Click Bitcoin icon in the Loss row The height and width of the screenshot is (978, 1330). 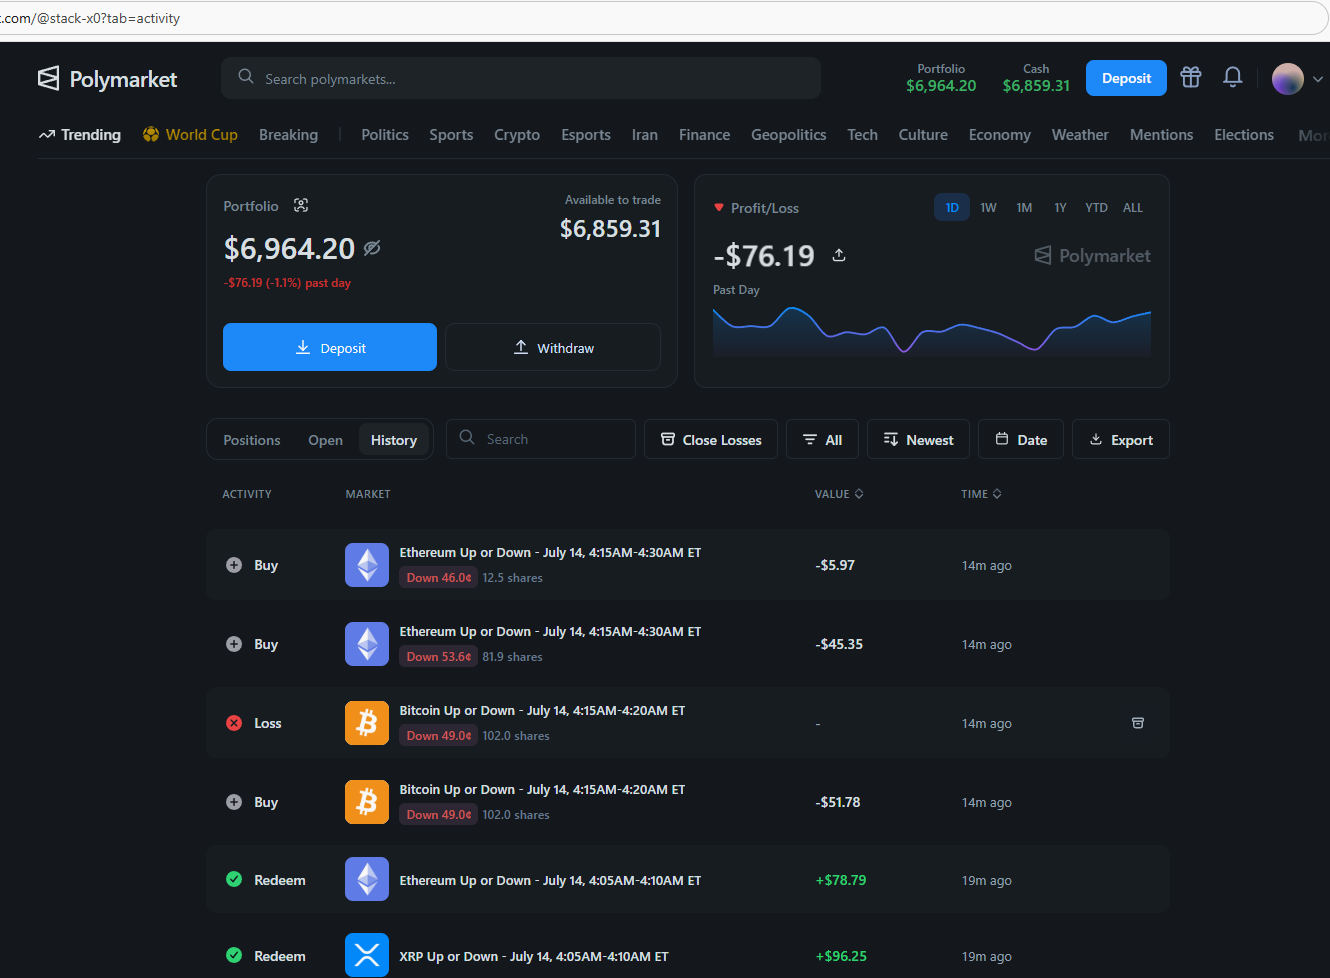click(367, 723)
